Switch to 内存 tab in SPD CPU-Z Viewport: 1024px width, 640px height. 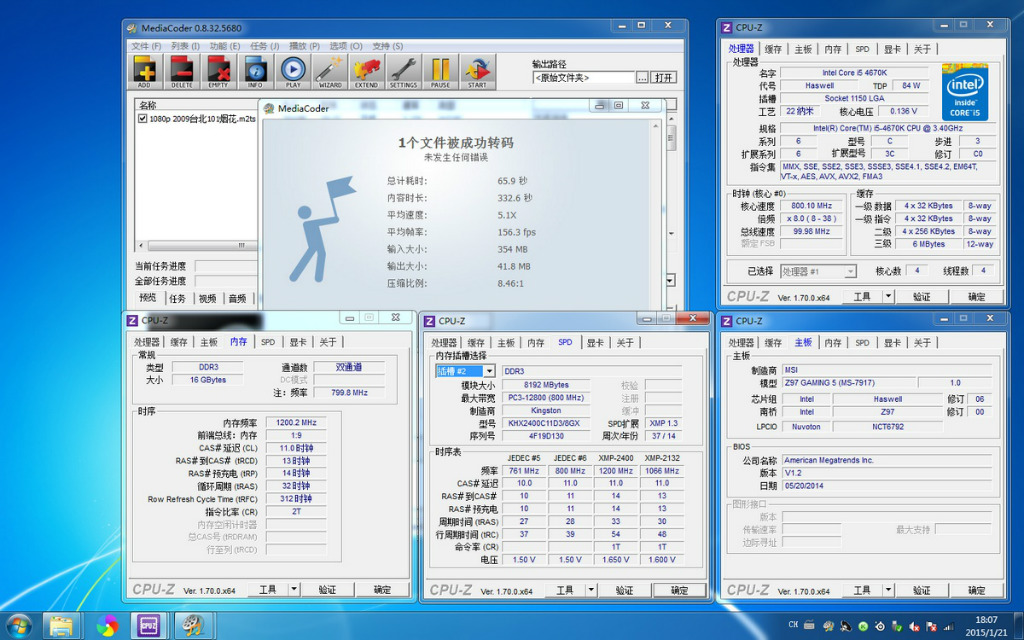pyautogui.click(x=536, y=342)
